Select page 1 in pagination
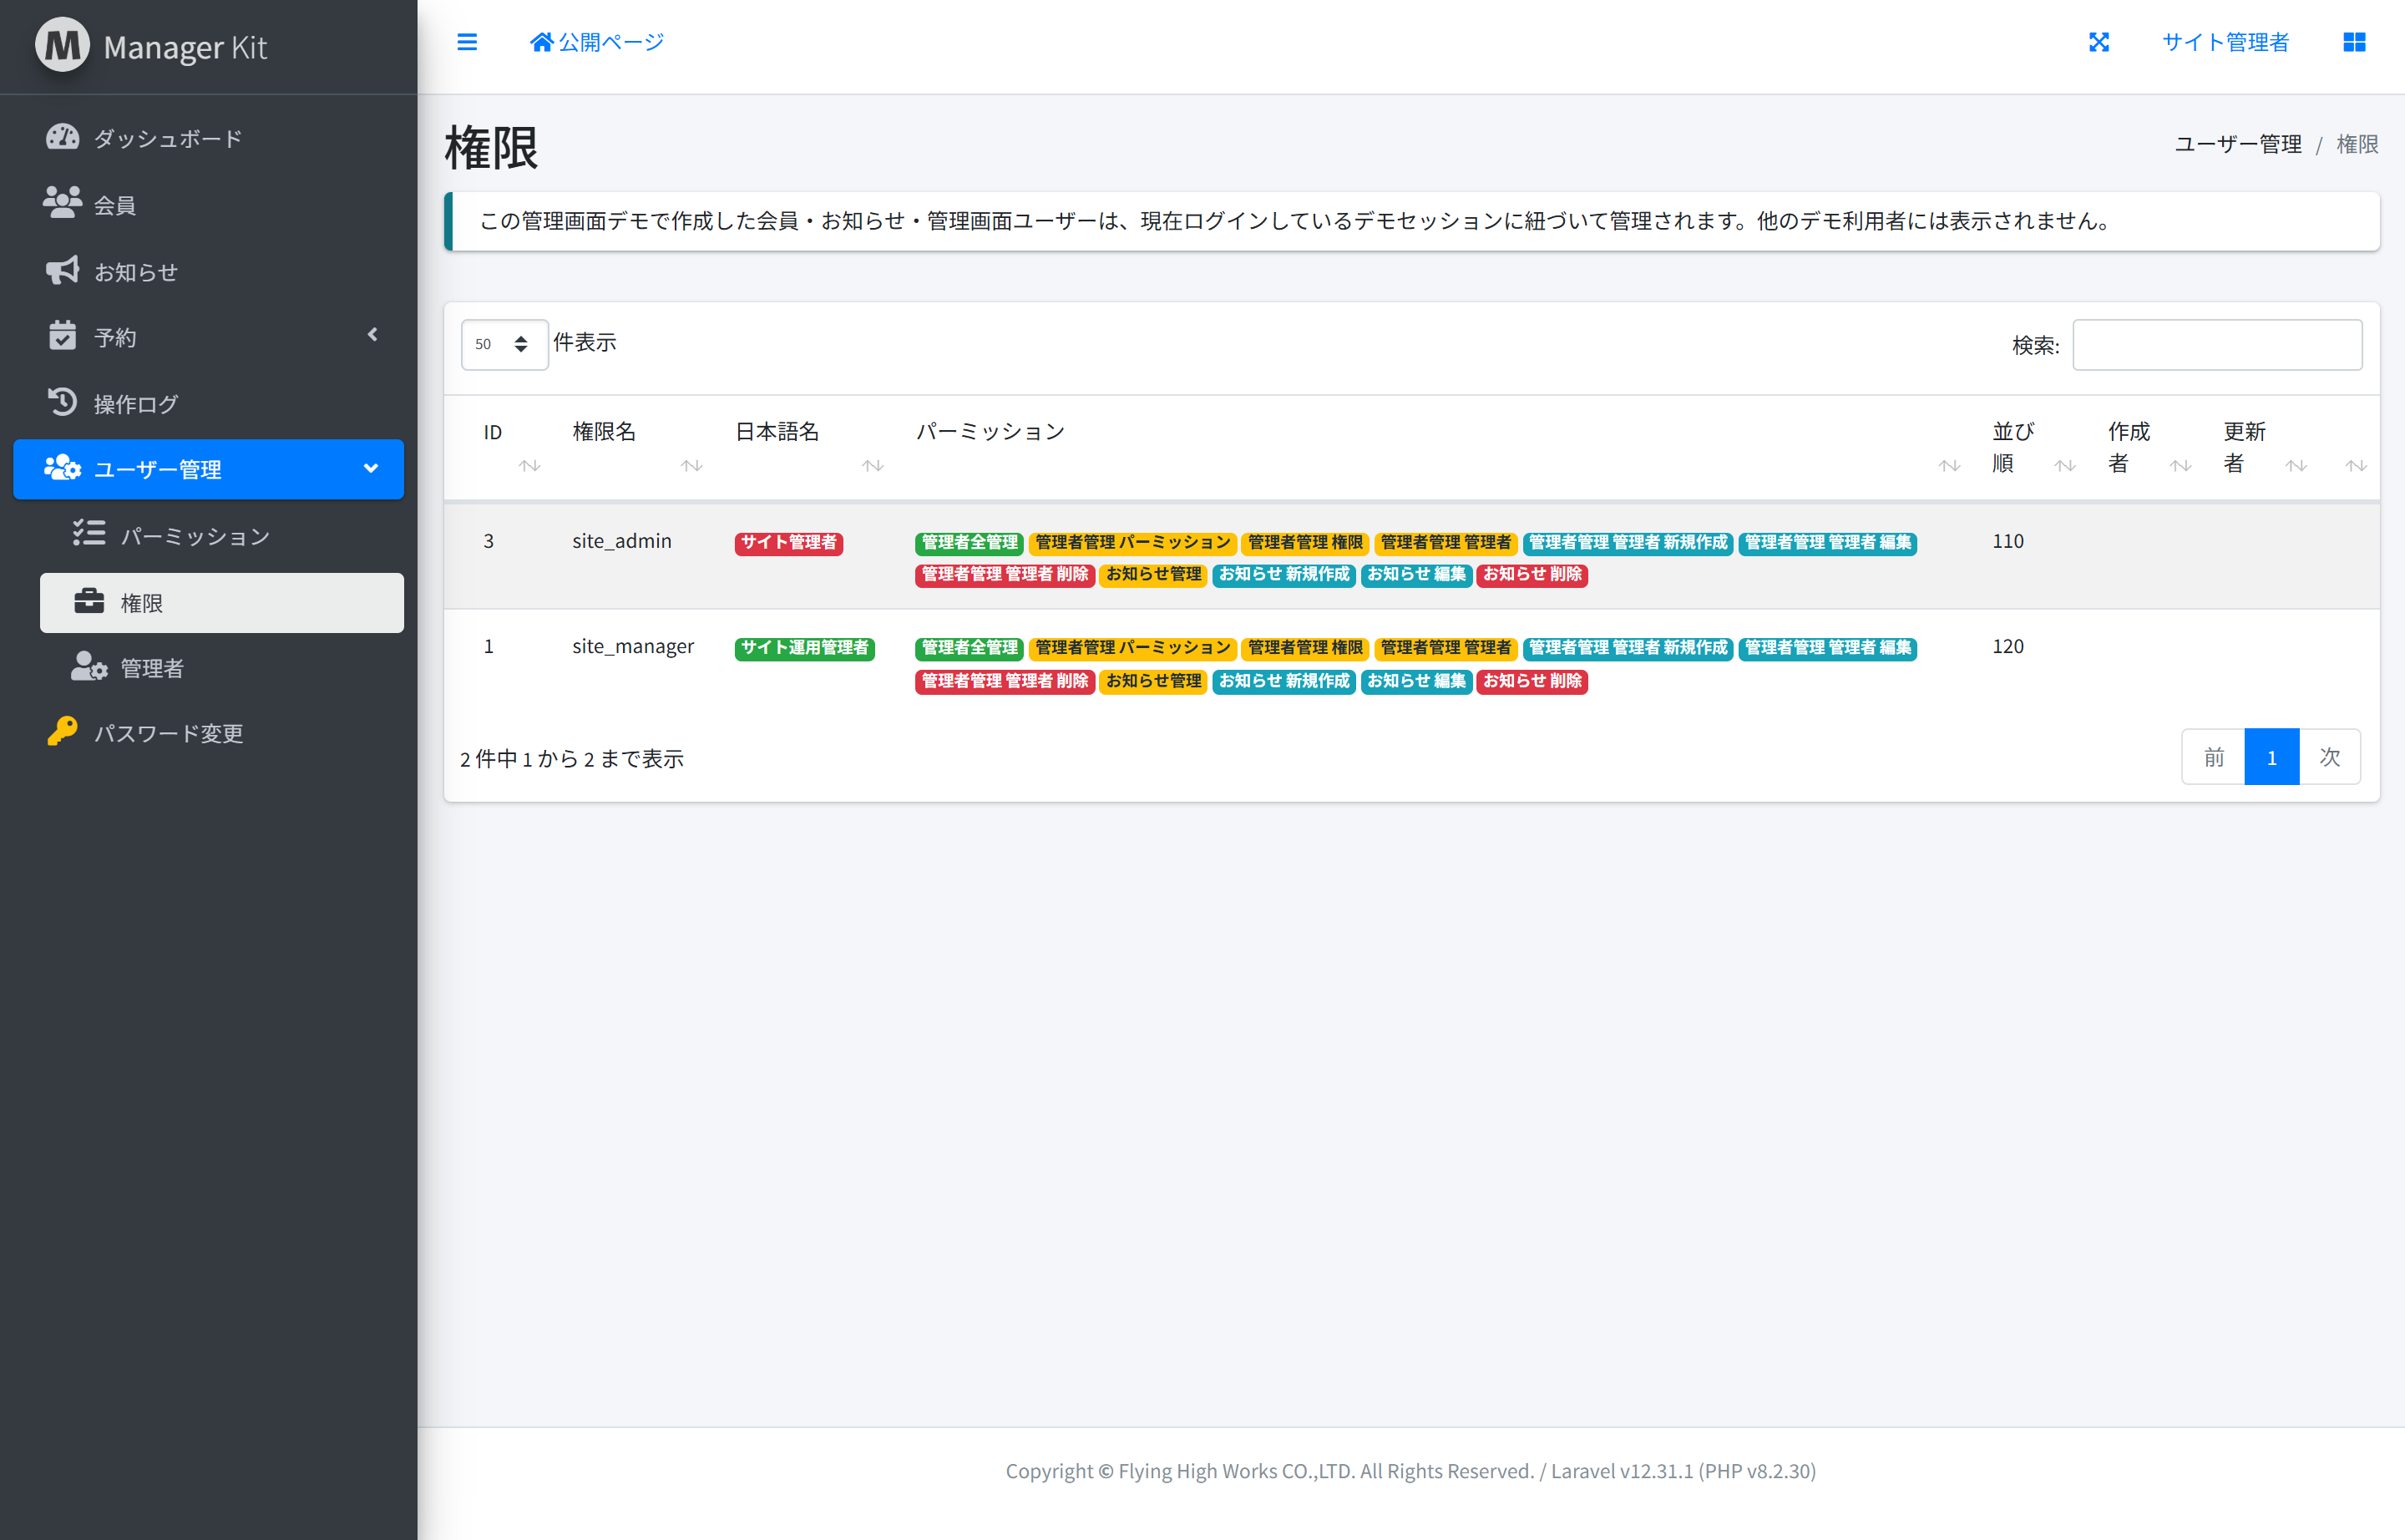 2271,757
